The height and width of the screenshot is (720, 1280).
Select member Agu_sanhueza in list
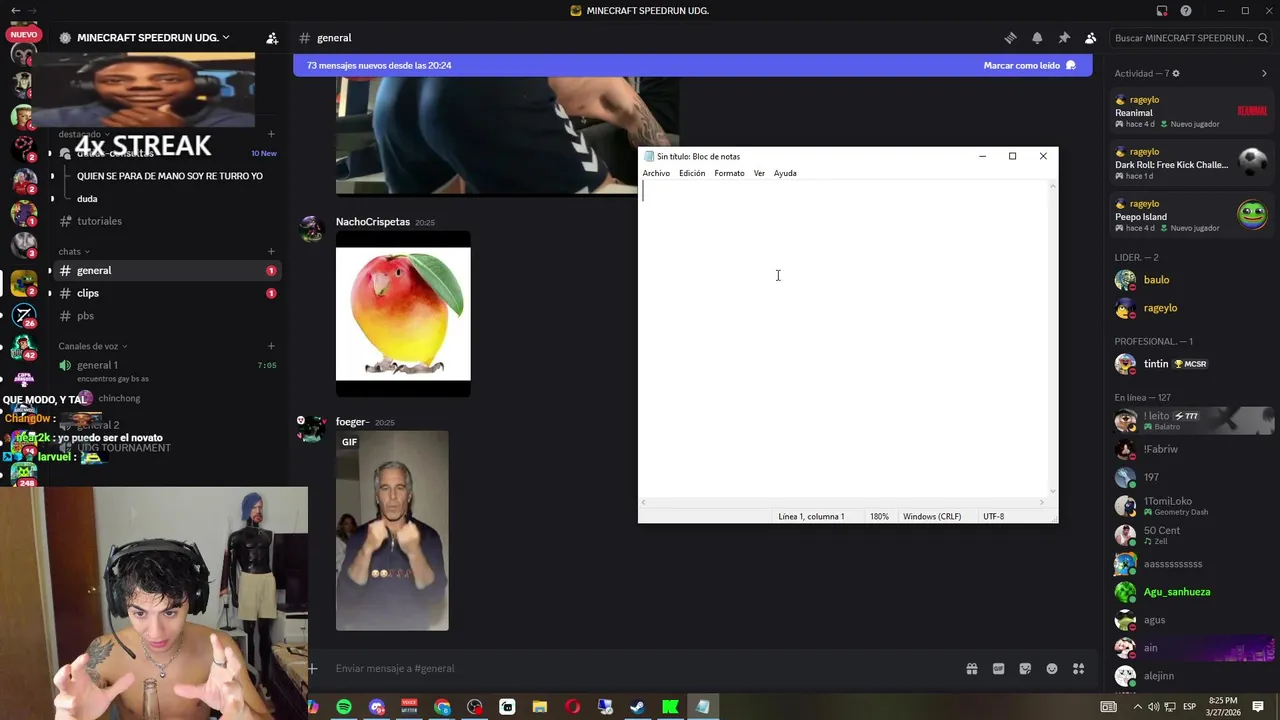[x=1191, y=592]
